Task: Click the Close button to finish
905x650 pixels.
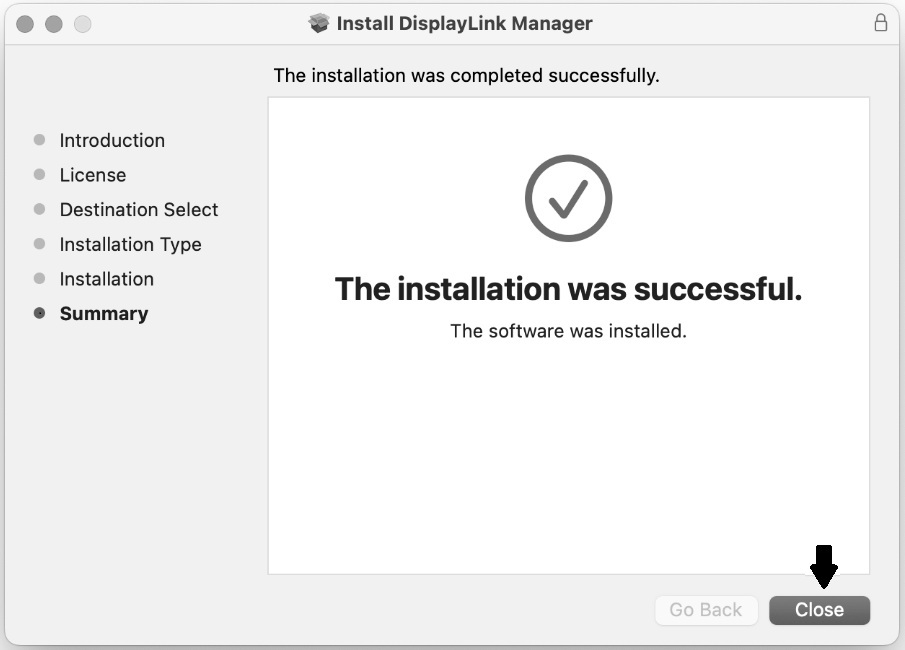Action: [x=819, y=610]
